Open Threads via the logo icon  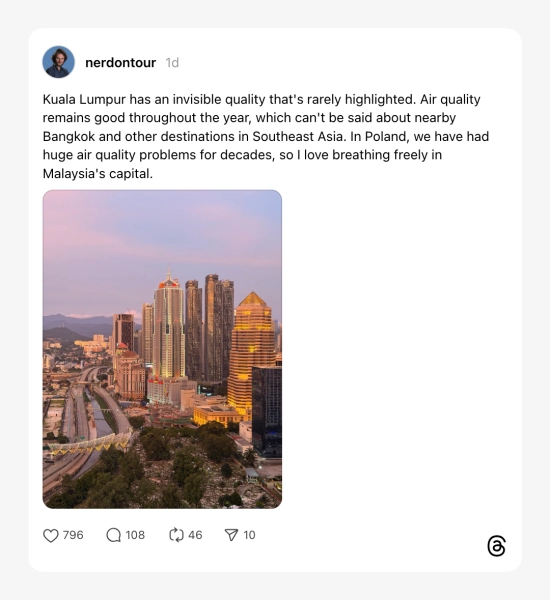point(496,546)
